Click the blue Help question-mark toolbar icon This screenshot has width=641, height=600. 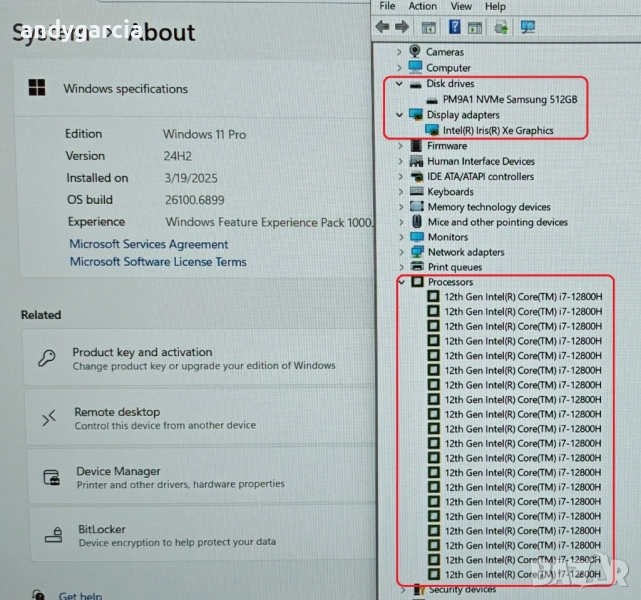tap(454, 27)
